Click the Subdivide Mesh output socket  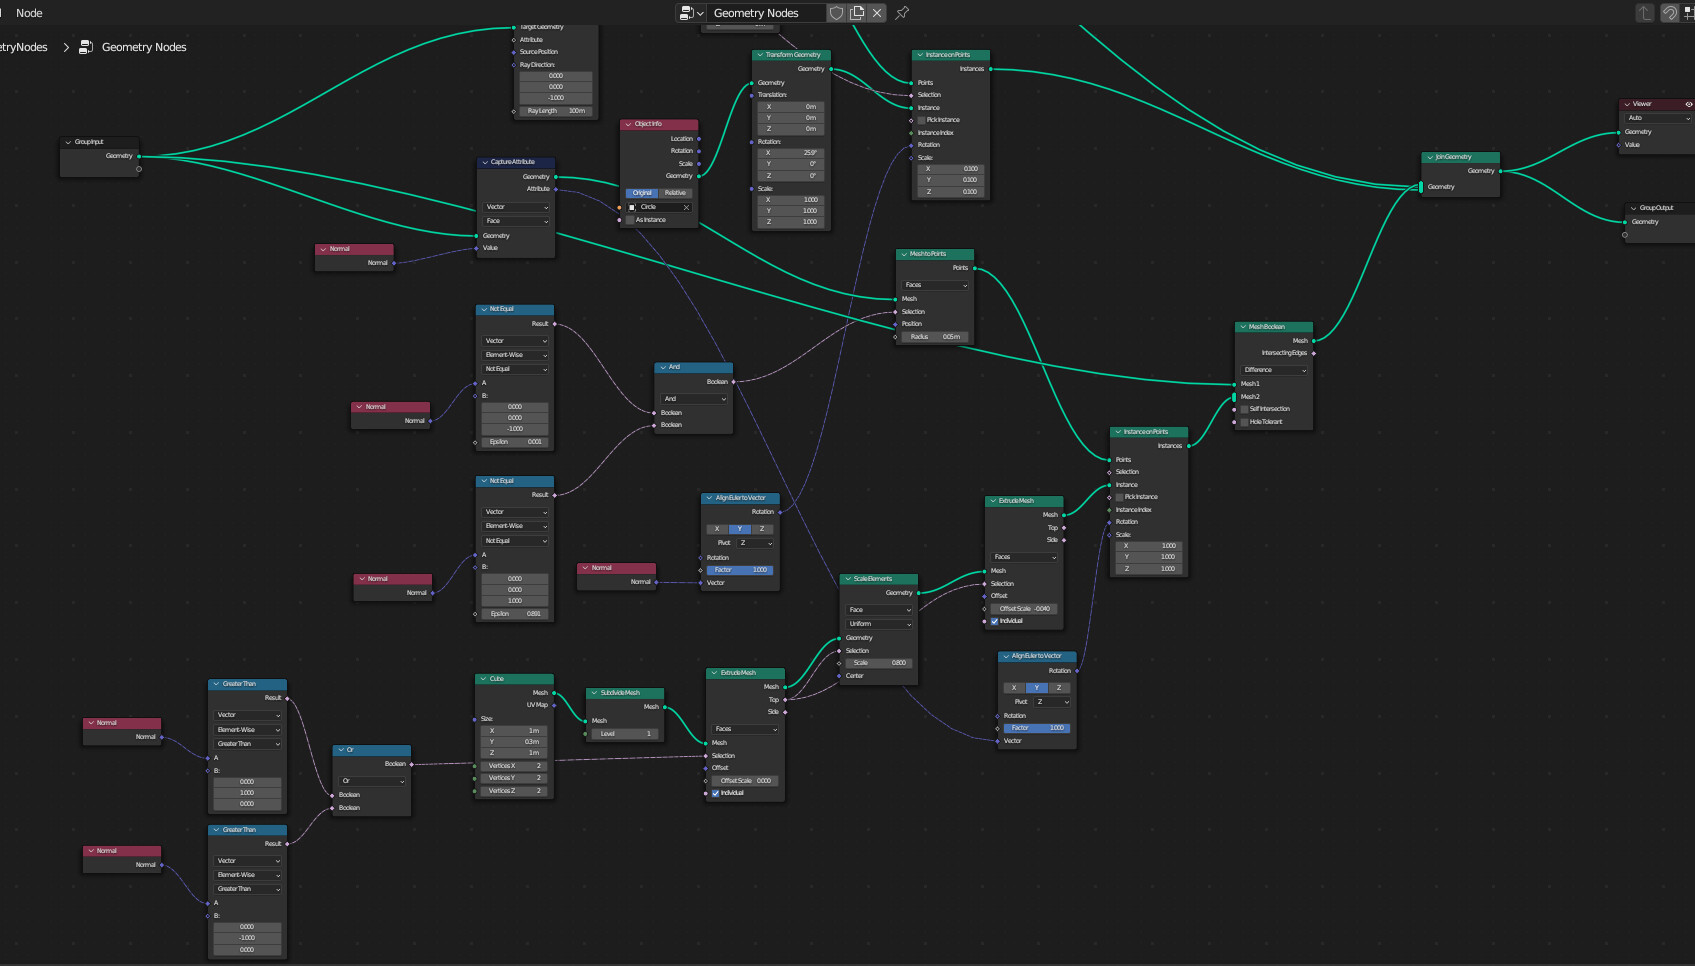(665, 707)
